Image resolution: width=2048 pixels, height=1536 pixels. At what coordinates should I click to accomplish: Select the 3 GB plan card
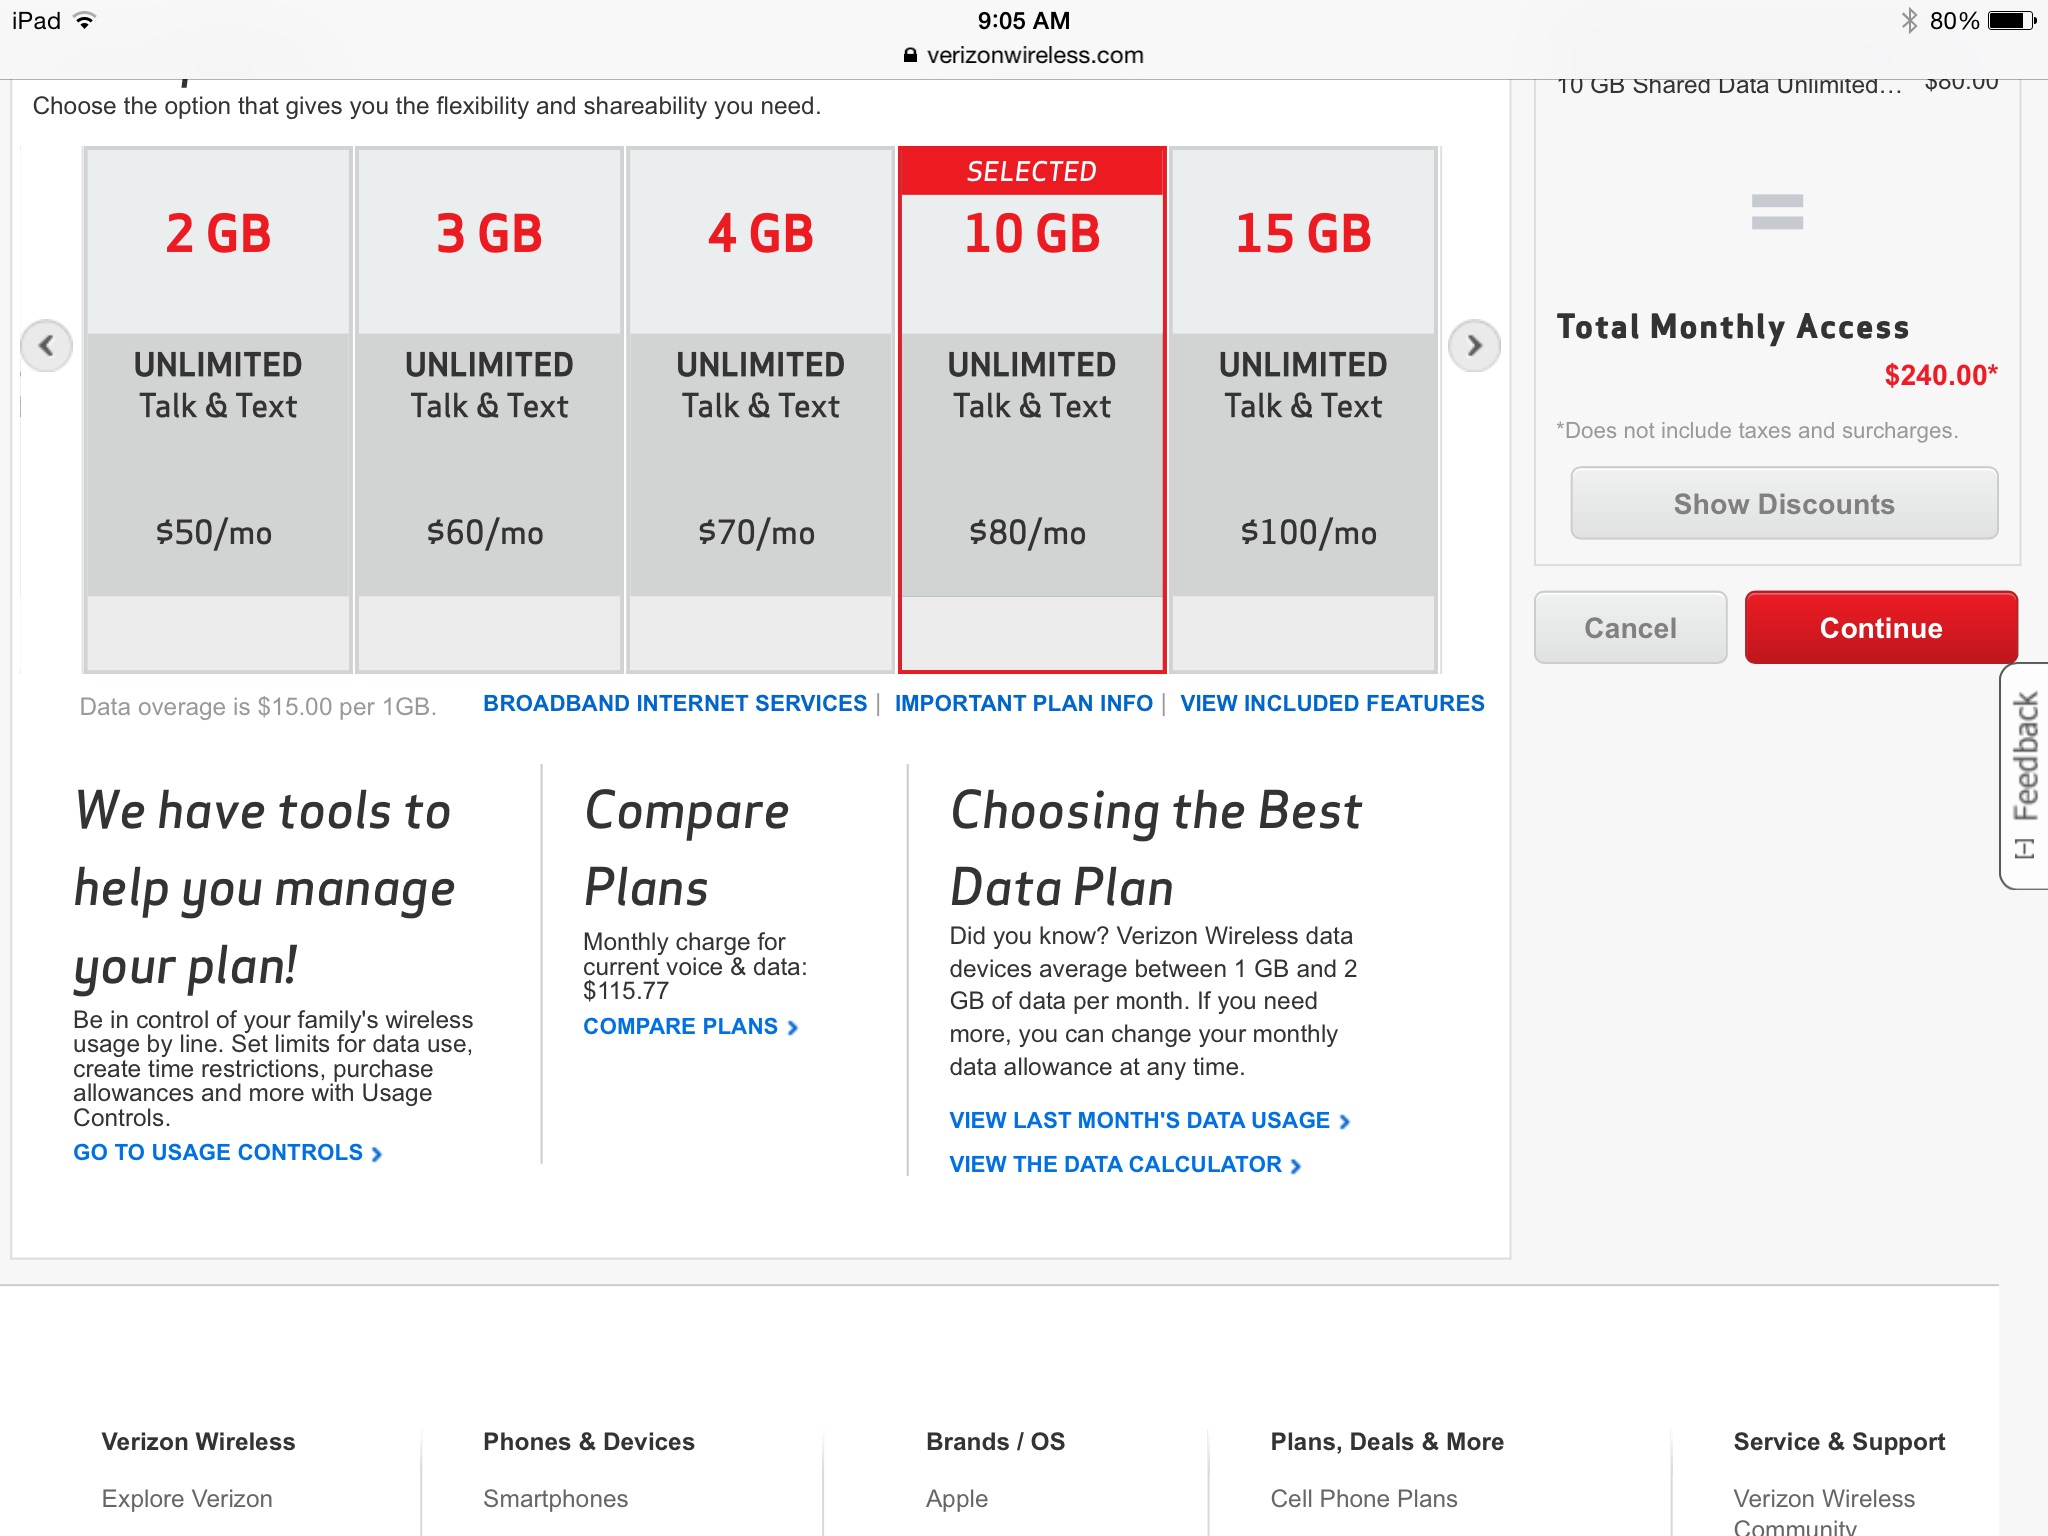(489, 410)
